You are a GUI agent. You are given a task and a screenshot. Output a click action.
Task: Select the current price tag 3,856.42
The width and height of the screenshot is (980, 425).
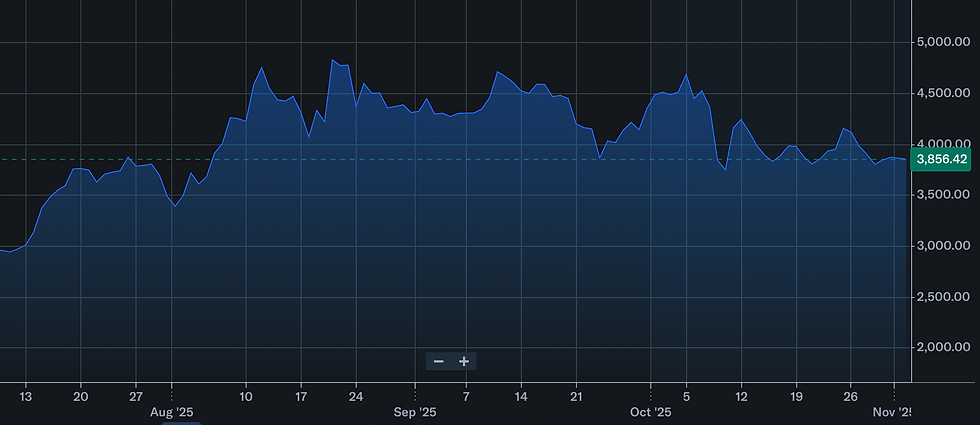pos(941,159)
